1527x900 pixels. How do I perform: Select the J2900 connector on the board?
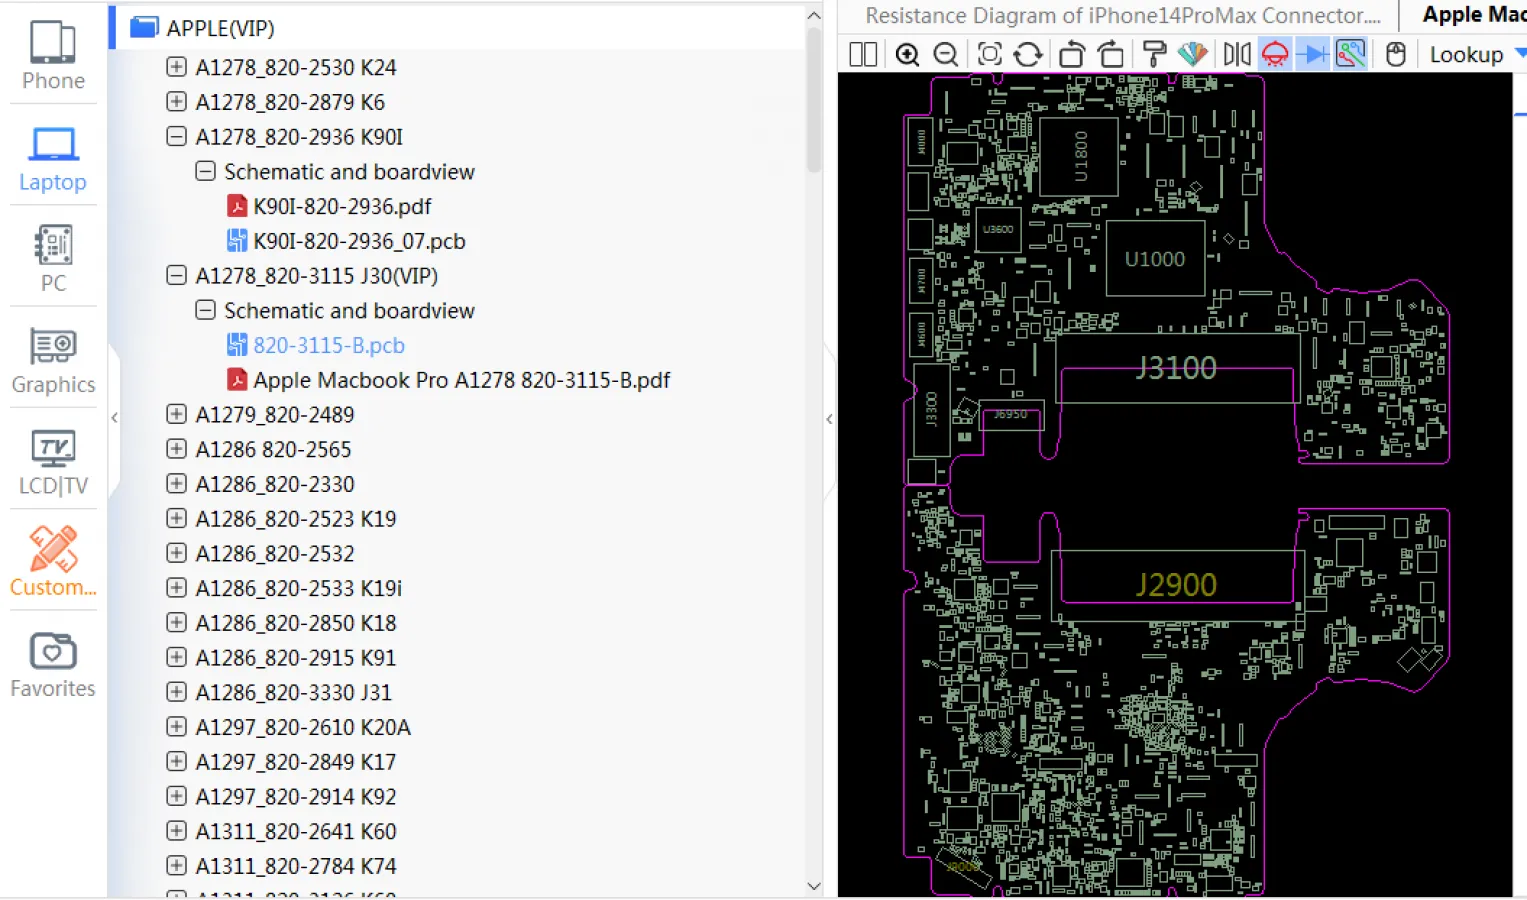pos(1176,584)
